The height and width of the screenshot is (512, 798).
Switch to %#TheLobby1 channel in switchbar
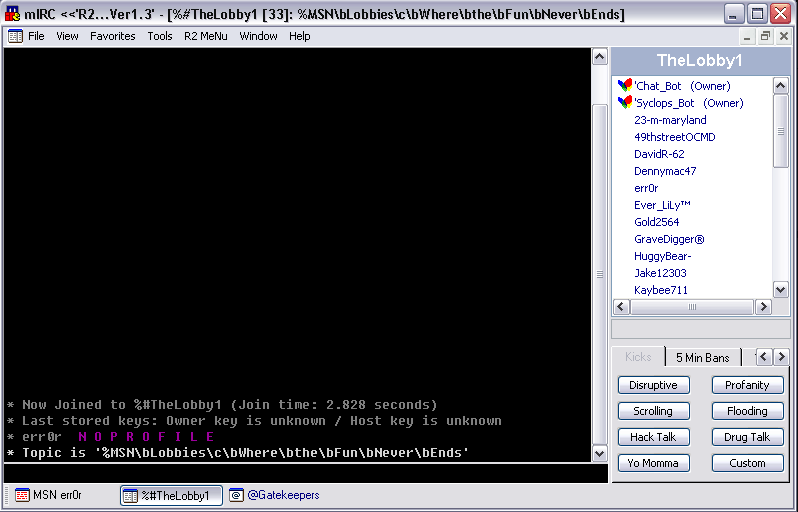(172, 496)
